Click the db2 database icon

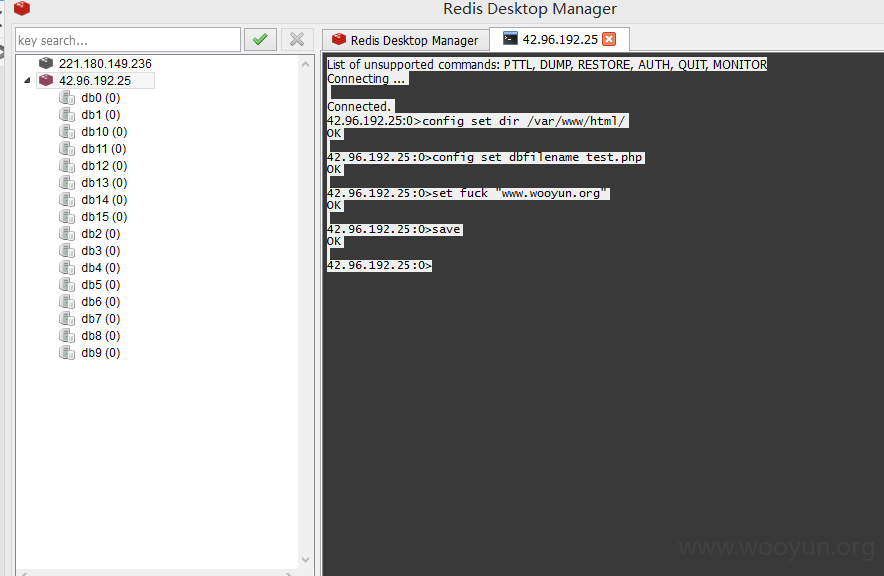[x=67, y=233]
